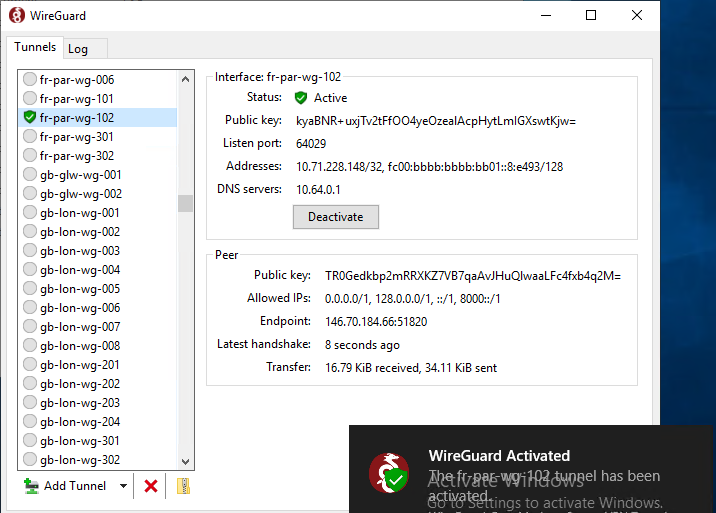Click the latest handshake value

(x=362, y=345)
